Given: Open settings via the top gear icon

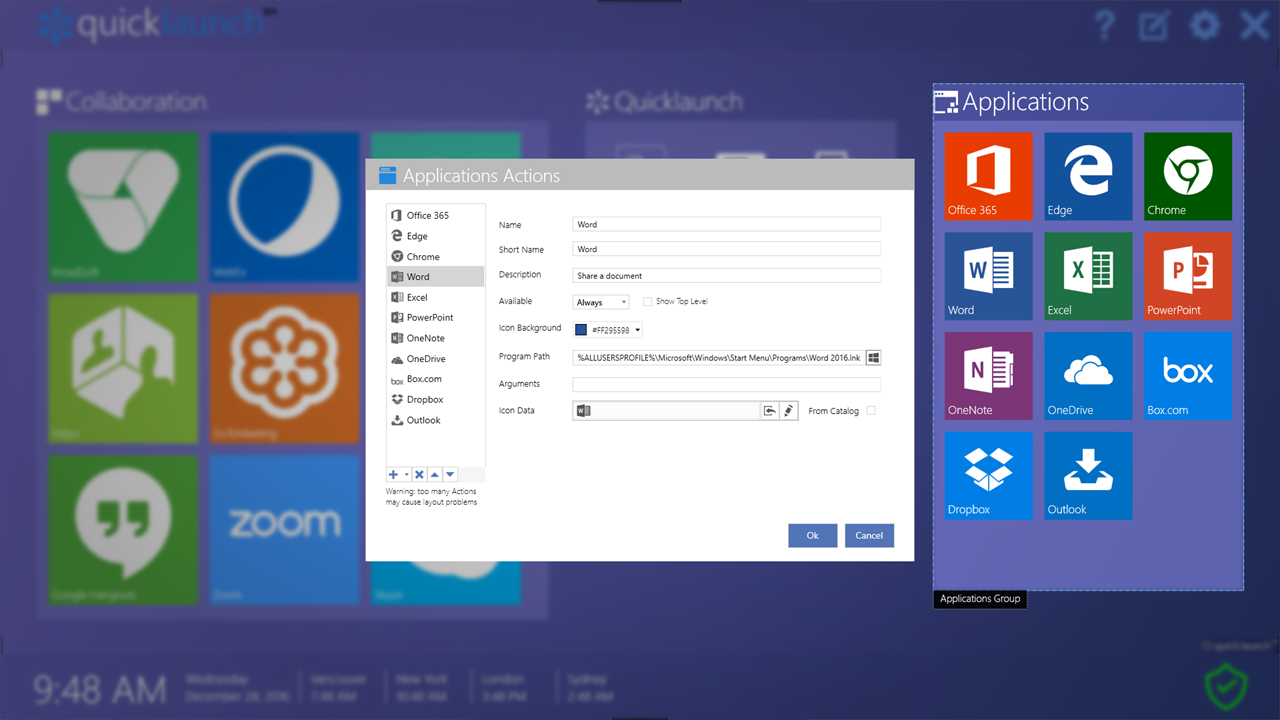Looking at the screenshot, I should point(1205,25).
